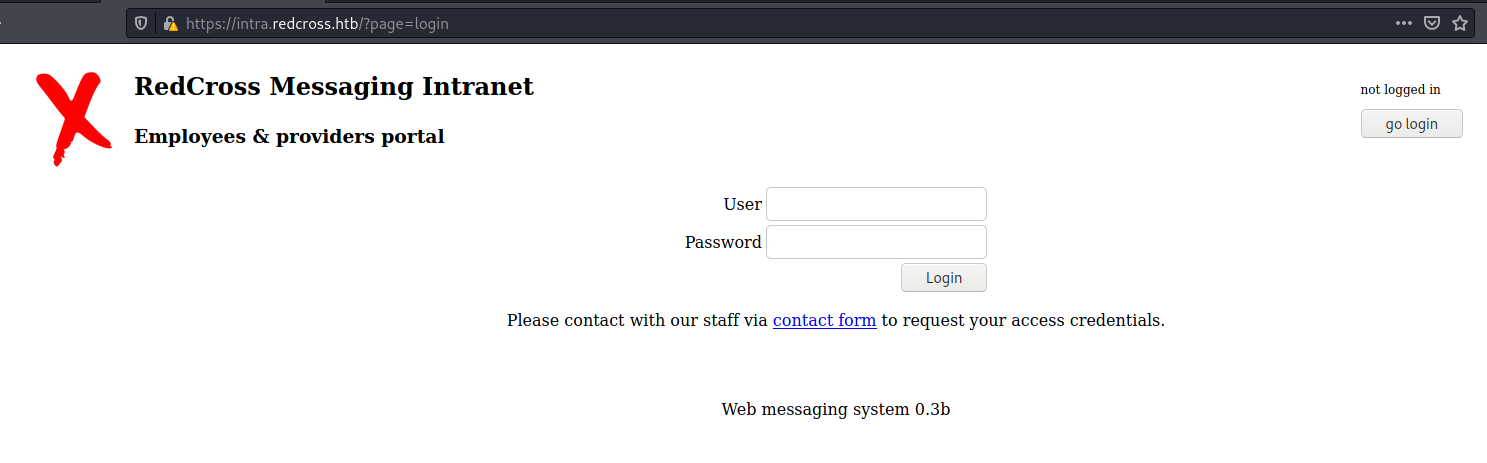Submit the form with the Login button
This screenshot has width=1487, height=463.
[944, 278]
